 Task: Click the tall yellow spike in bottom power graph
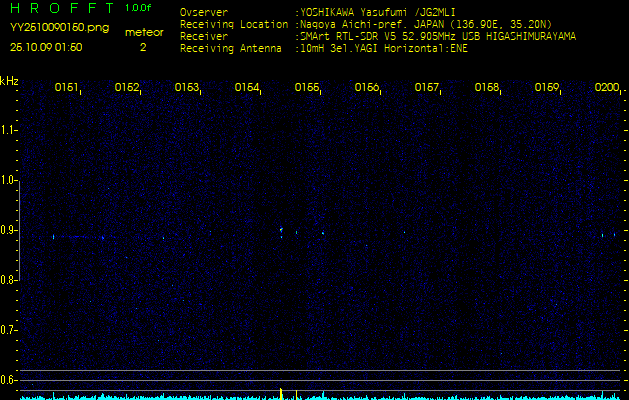click(281, 394)
